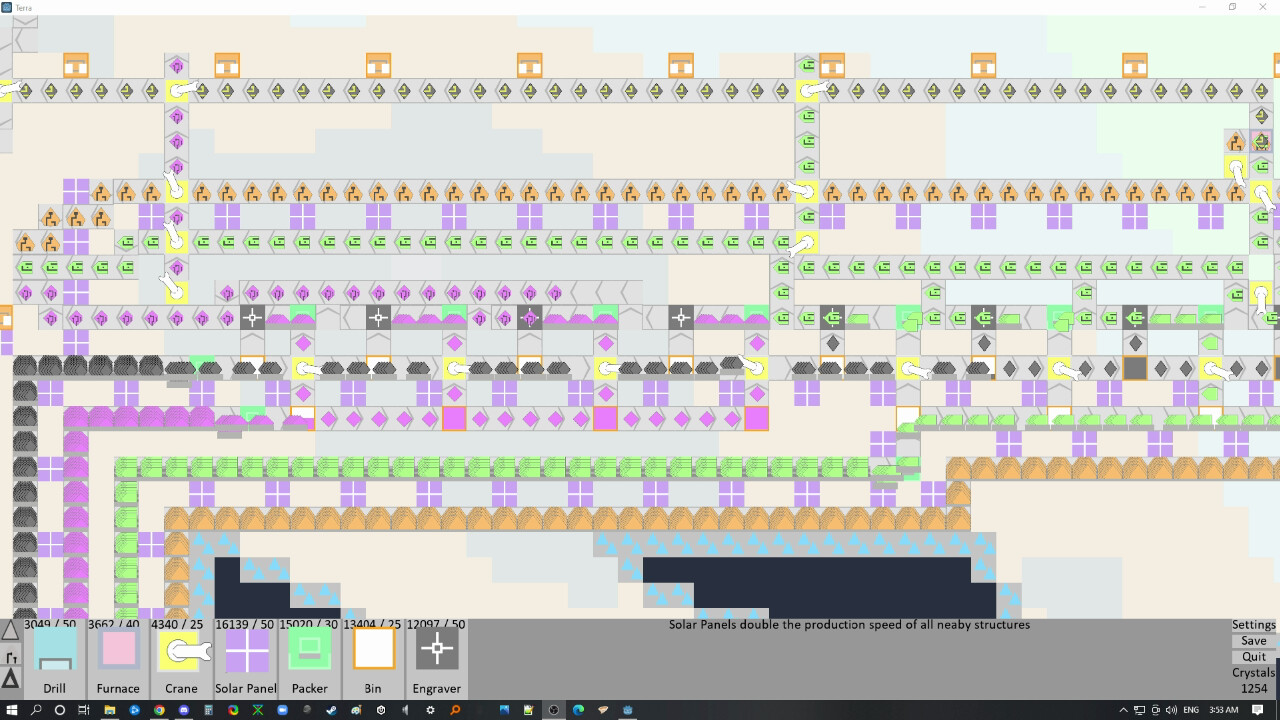This screenshot has width=1280, height=720.
Task: Click the Solar Panel progress counter 16139 / 50
Action: coord(243,624)
